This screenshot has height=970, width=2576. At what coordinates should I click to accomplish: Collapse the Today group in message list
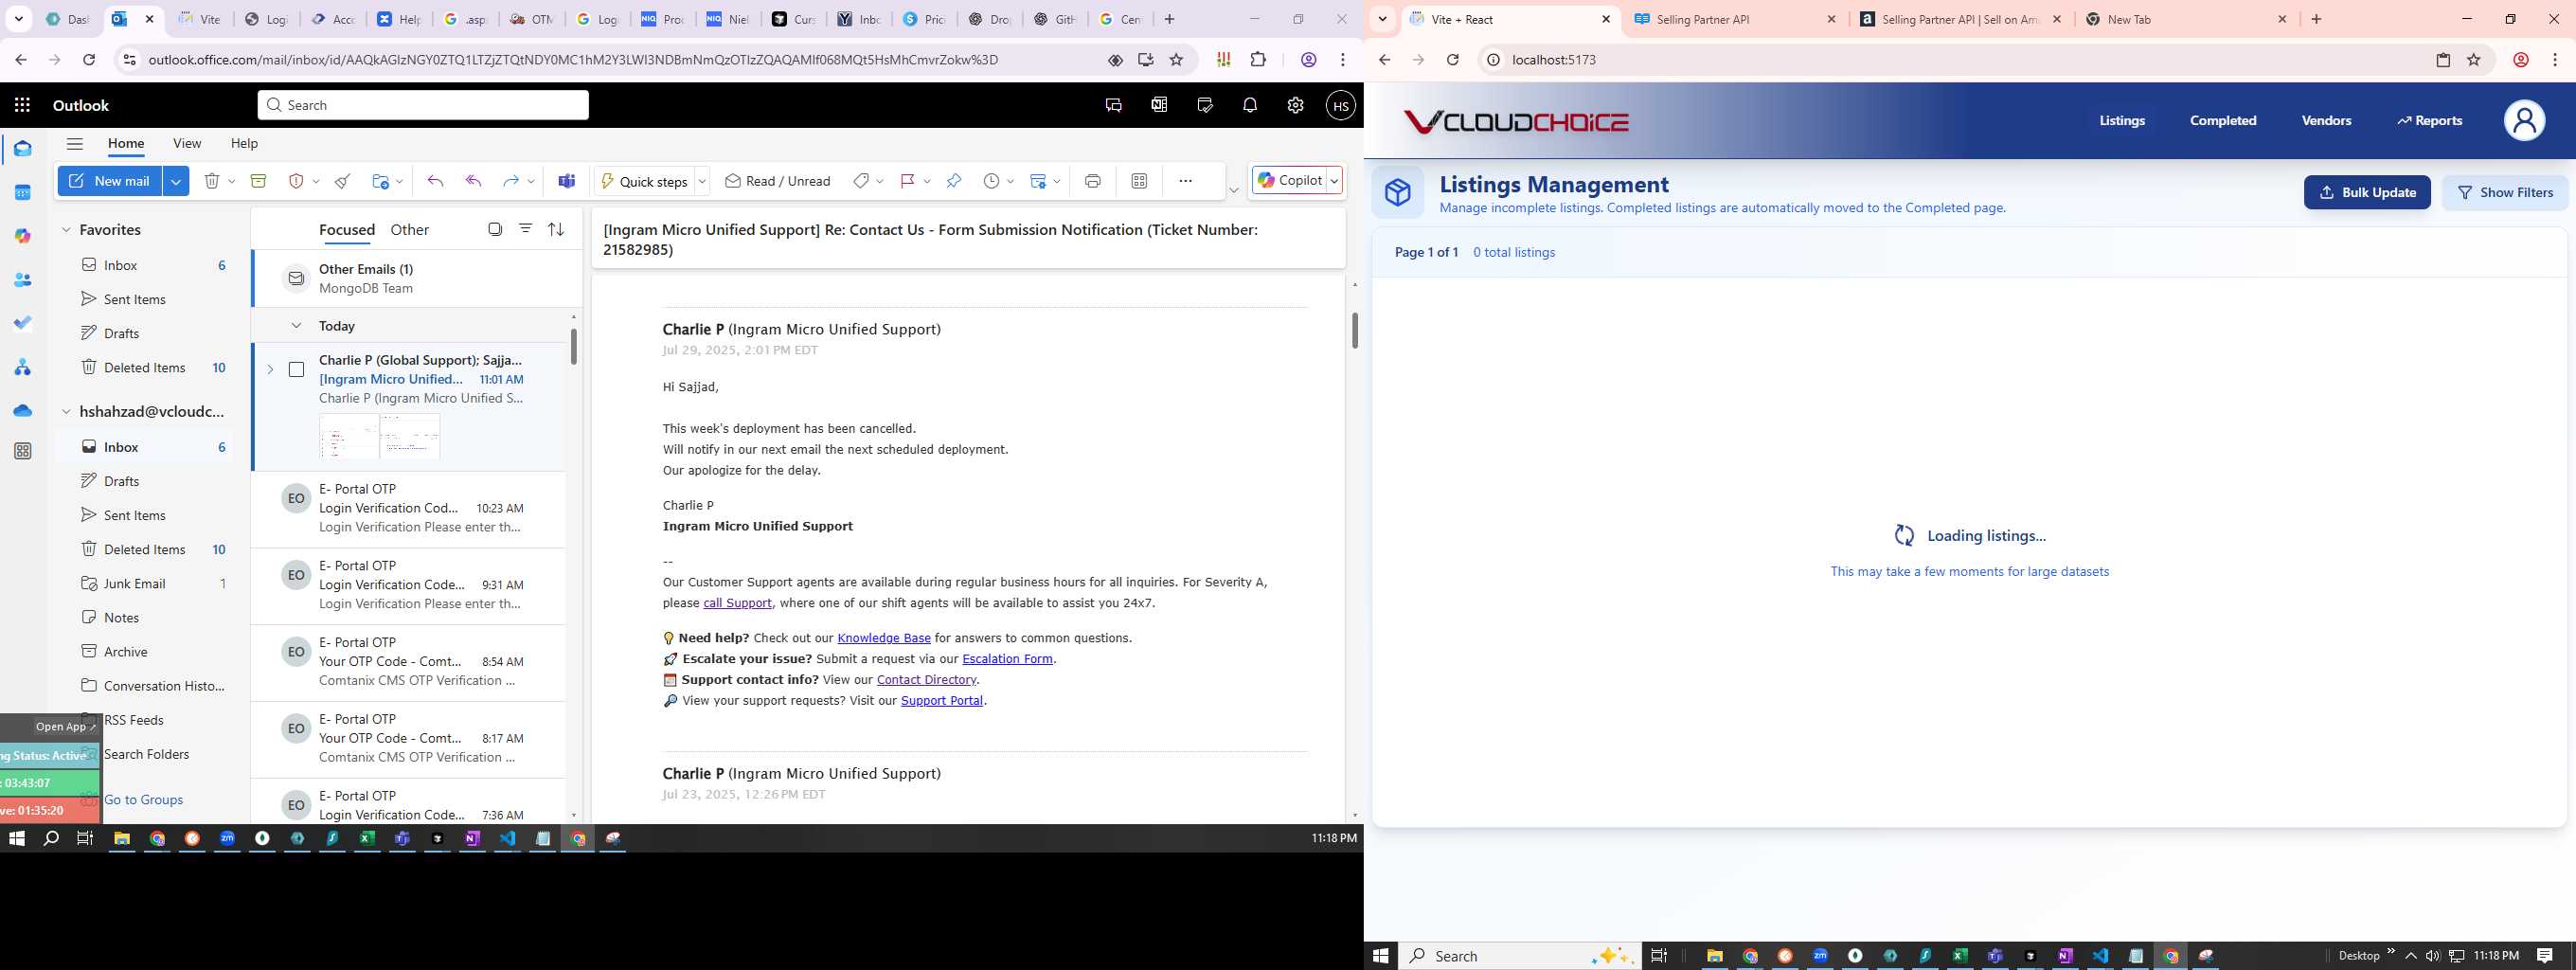[x=296, y=326]
